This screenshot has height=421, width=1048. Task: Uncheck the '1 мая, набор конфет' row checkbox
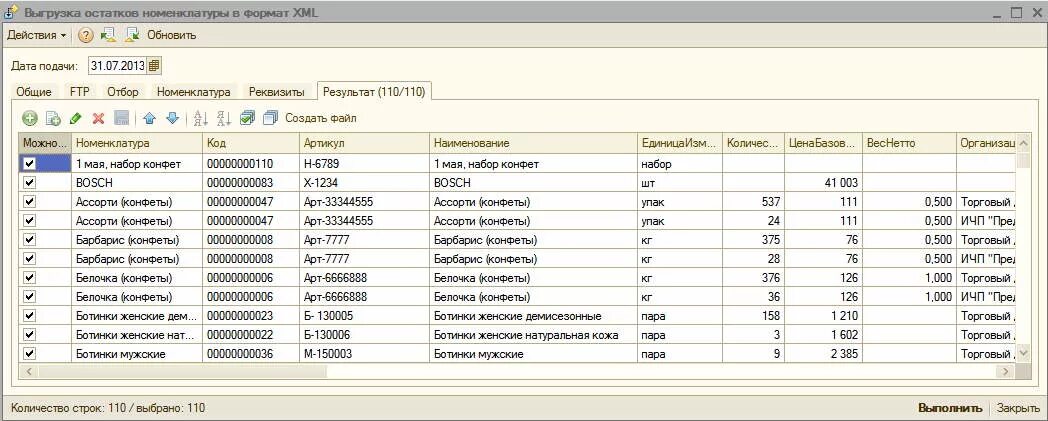(x=29, y=163)
